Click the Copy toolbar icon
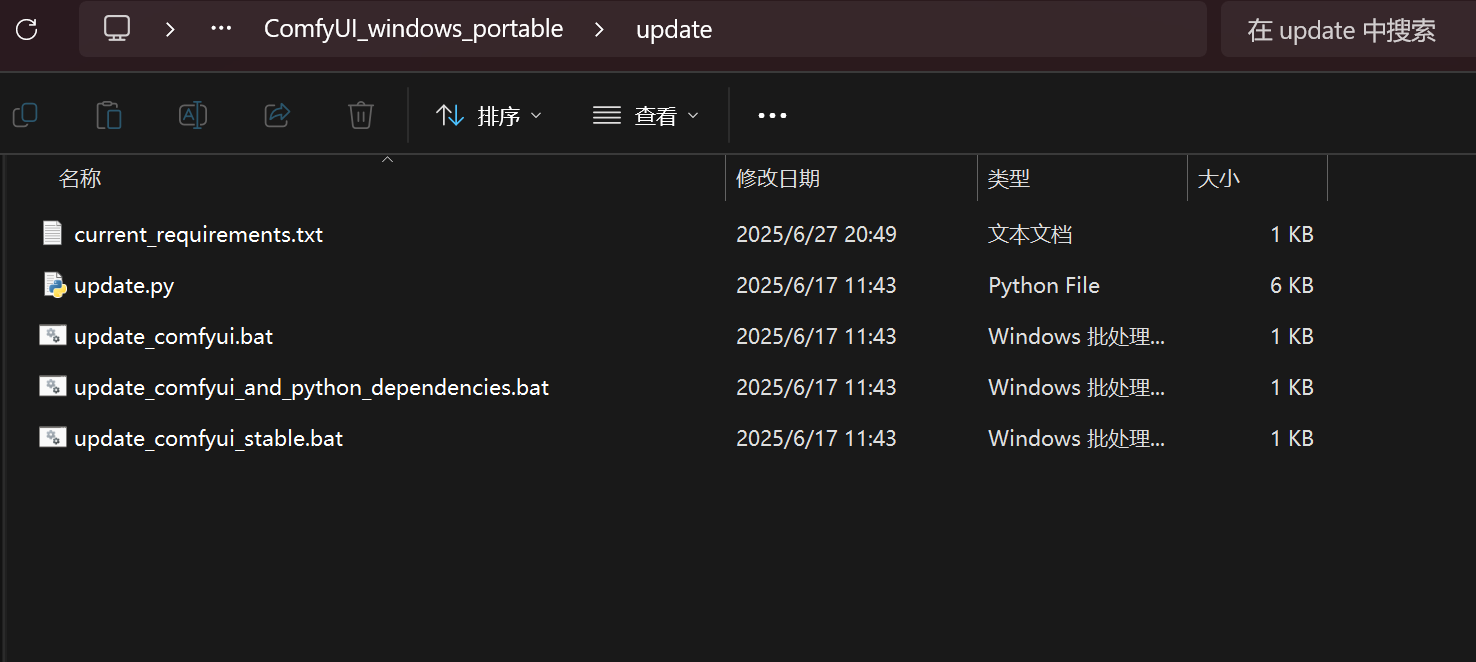 pos(25,116)
